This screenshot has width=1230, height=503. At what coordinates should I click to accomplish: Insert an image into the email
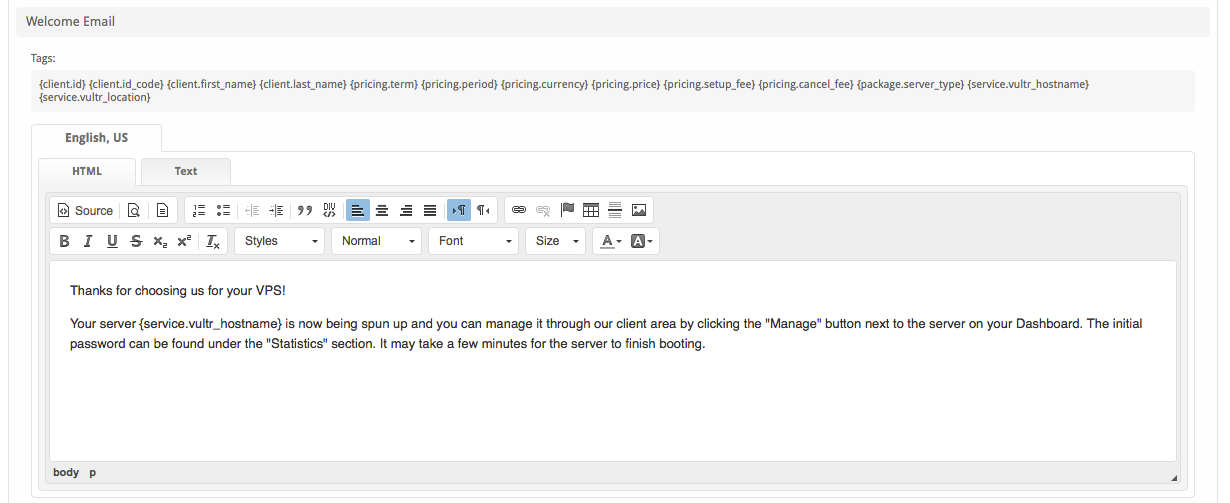(639, 210)
